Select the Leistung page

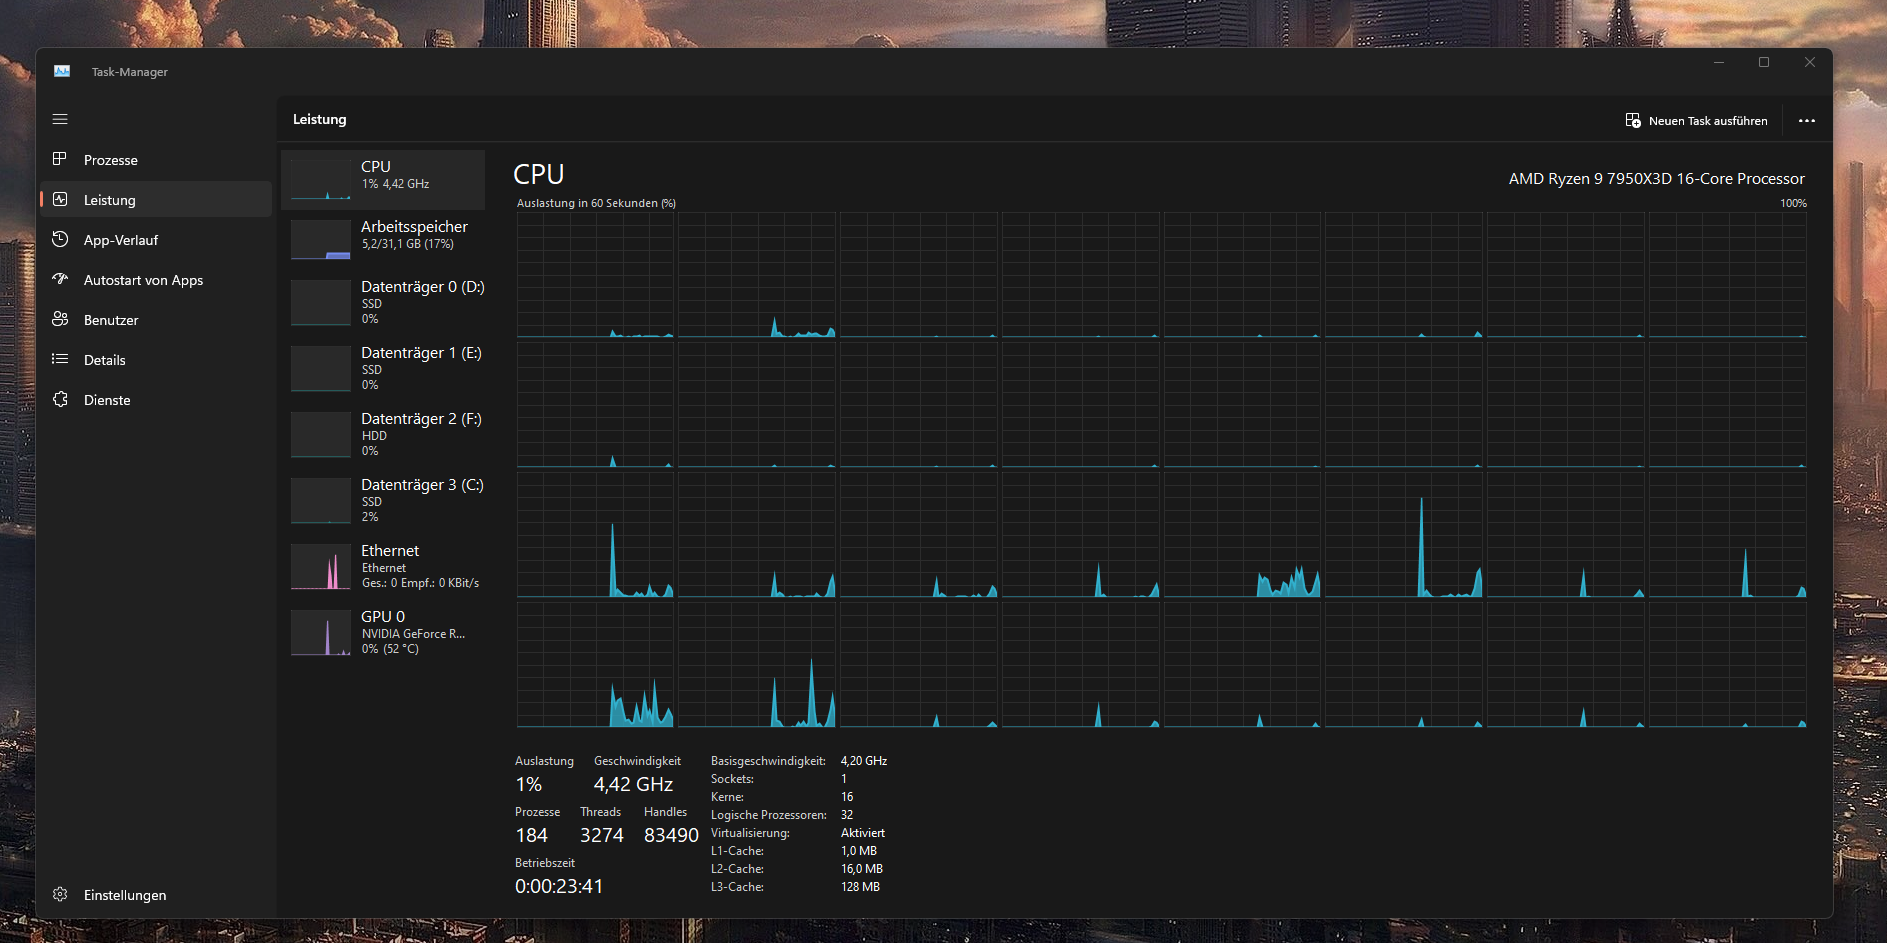[156, 200]
